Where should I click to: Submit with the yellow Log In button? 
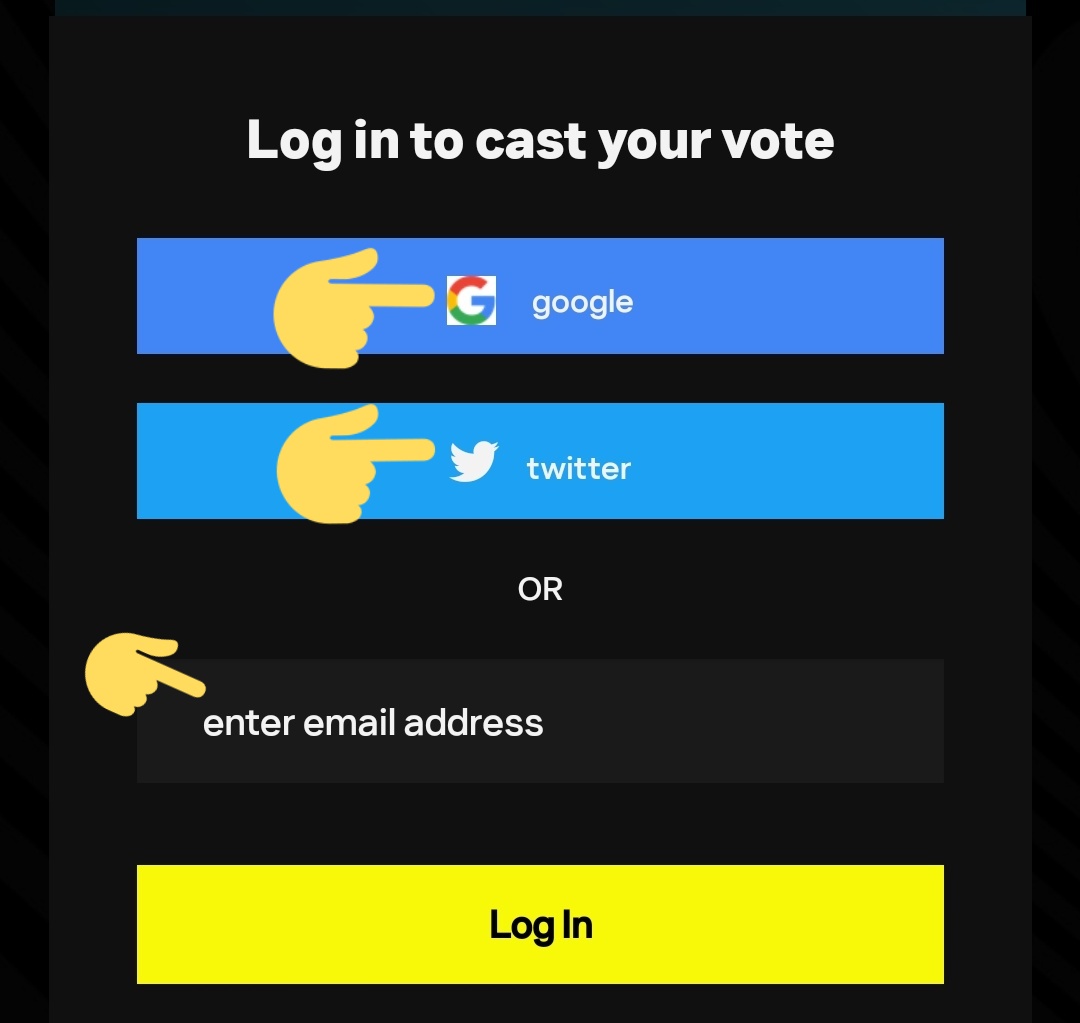[540, 924]
